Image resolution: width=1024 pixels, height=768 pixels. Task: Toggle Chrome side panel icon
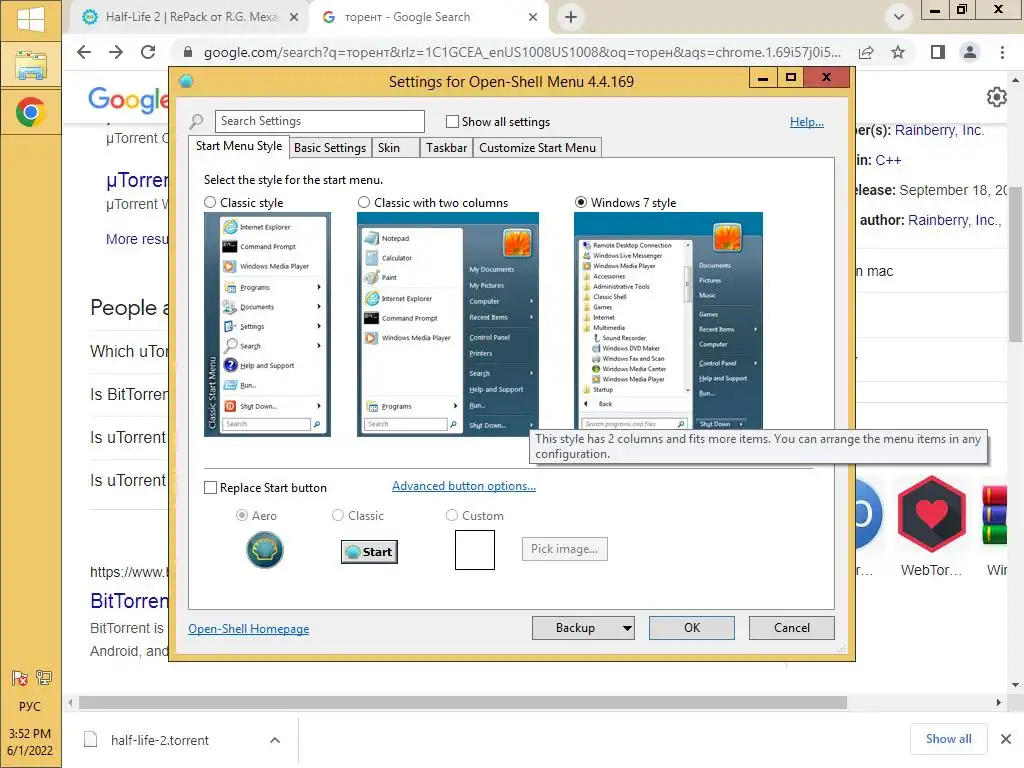[x=938, y=52]
